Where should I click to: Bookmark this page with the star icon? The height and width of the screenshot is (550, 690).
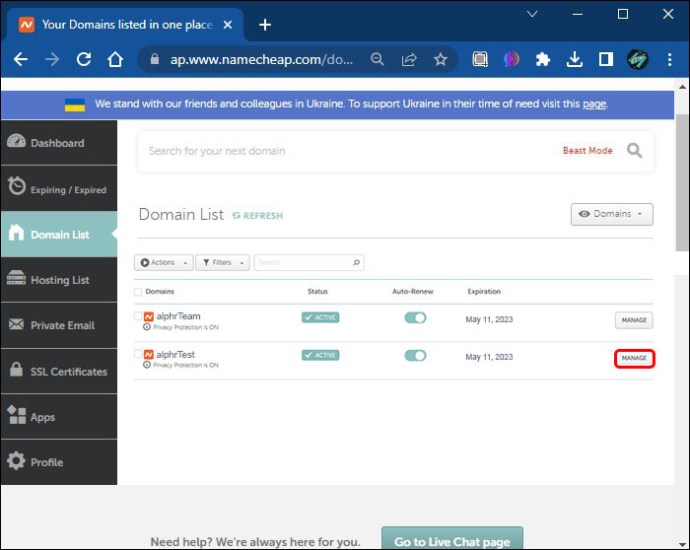pyautogui.click(x=440, y=59)
